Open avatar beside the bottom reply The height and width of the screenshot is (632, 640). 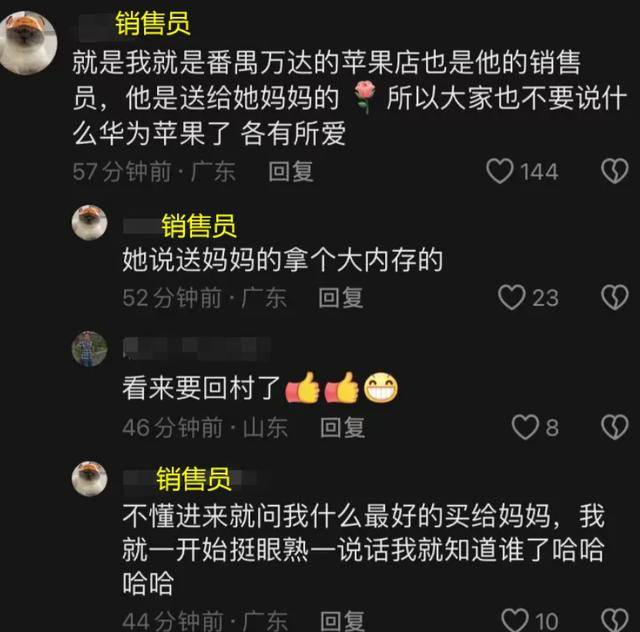coord(89,478)
